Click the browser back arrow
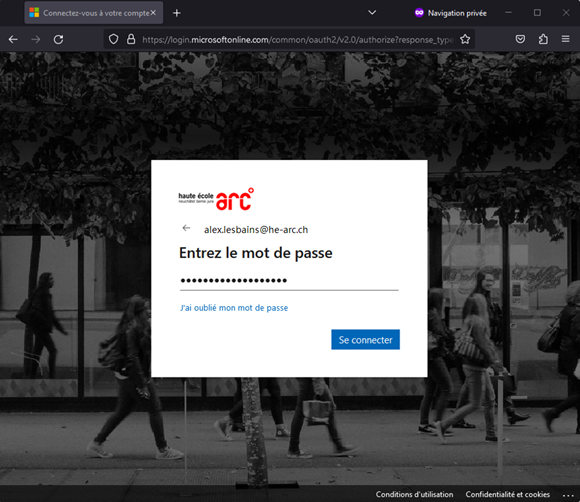Screen dimensions: 580x502 tap(13, 39)
